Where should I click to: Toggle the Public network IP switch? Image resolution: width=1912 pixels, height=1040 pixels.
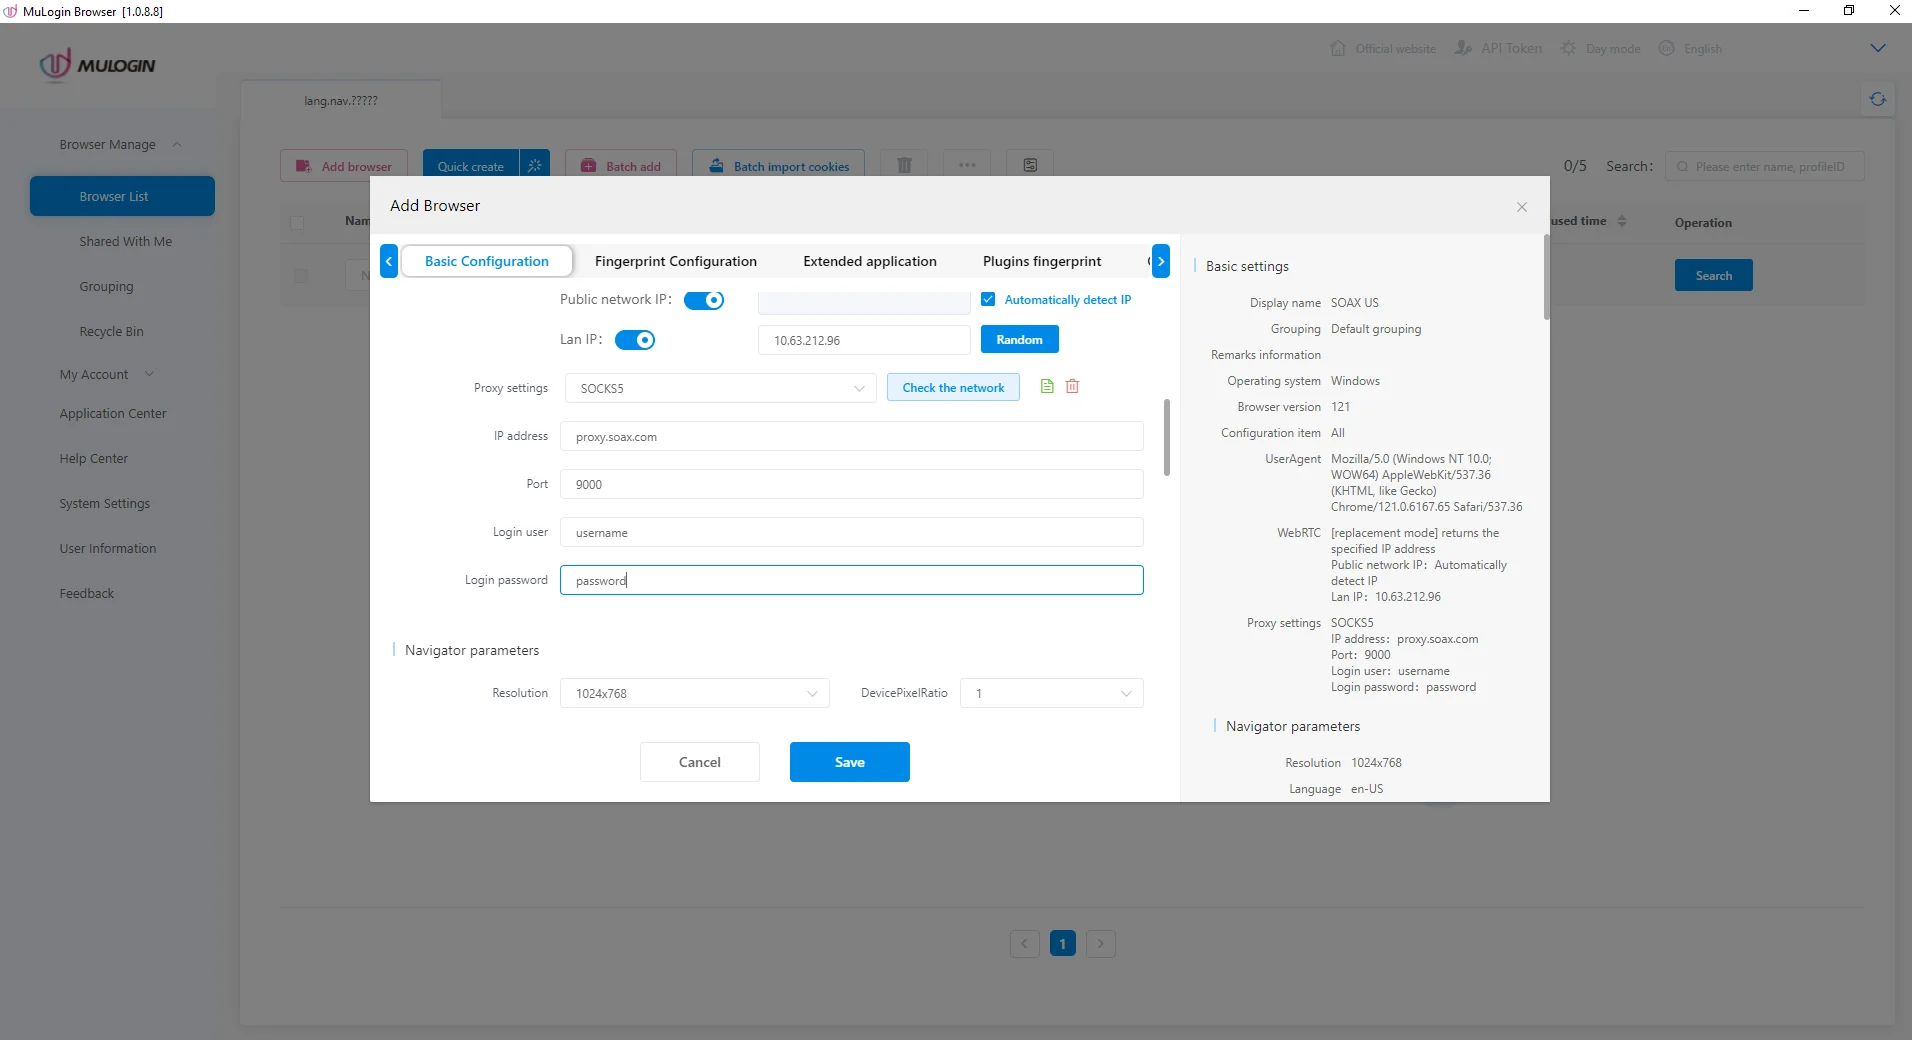[704, 300]
